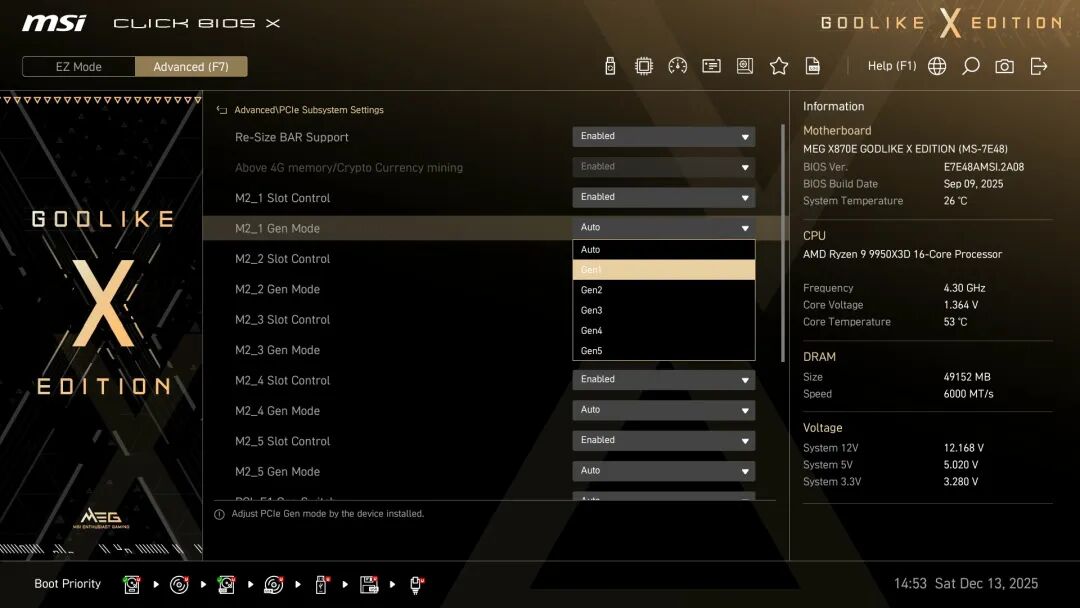Viewport: 1080px width, 608px height.
Task: Open the speedometer gauge icon
Action: tap(677, 66)
